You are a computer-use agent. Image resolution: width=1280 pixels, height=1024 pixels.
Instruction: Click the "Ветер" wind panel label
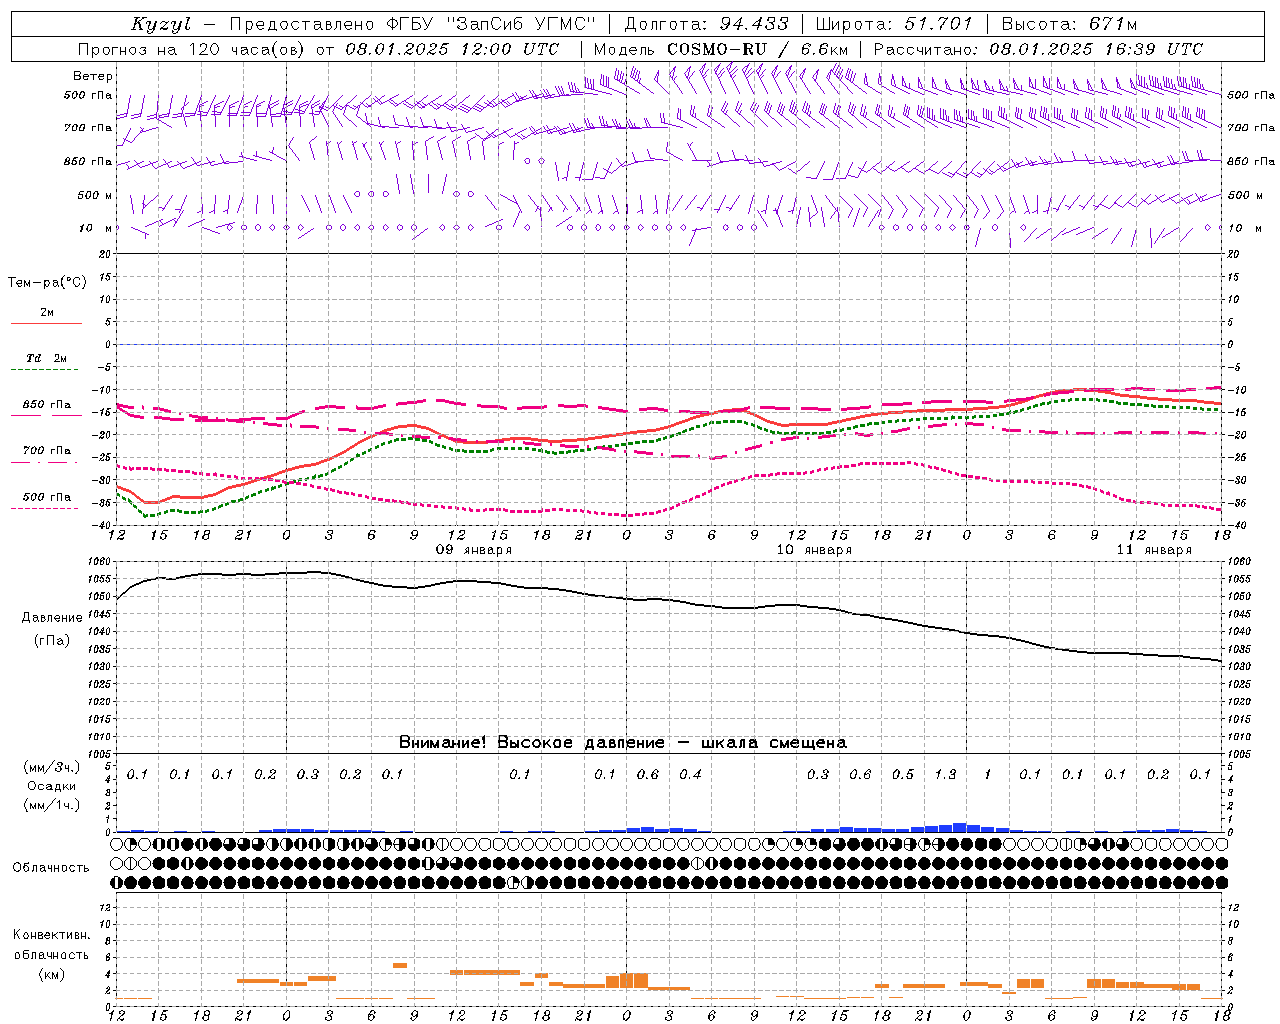(92, 76)
